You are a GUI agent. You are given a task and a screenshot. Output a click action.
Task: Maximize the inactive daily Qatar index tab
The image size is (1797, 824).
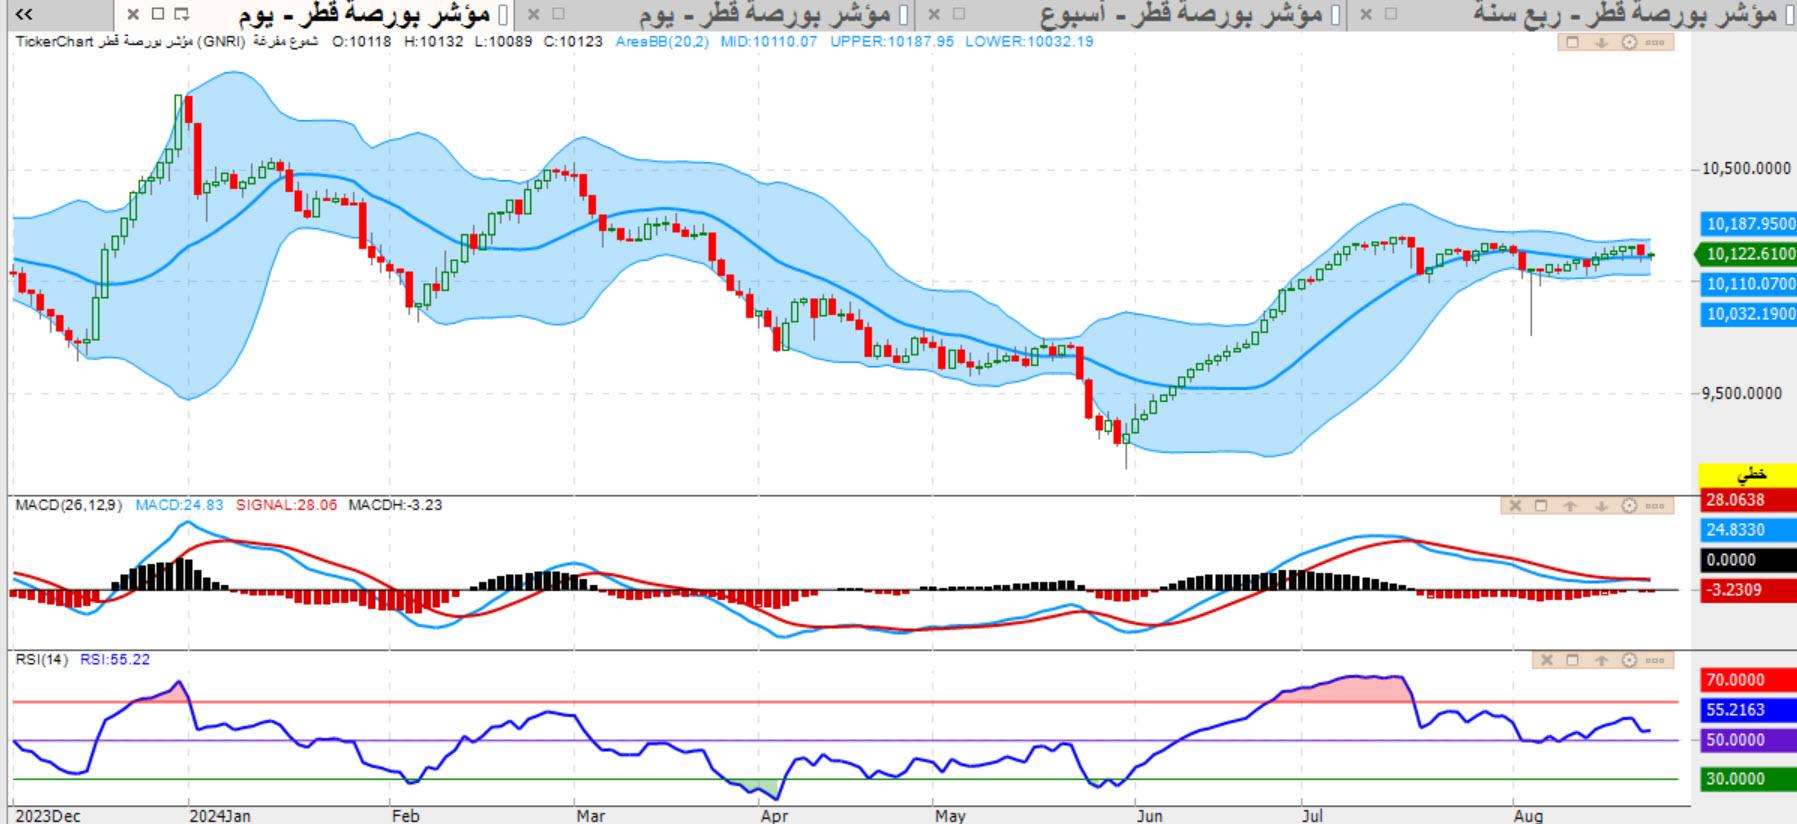[x=558, y=14]
